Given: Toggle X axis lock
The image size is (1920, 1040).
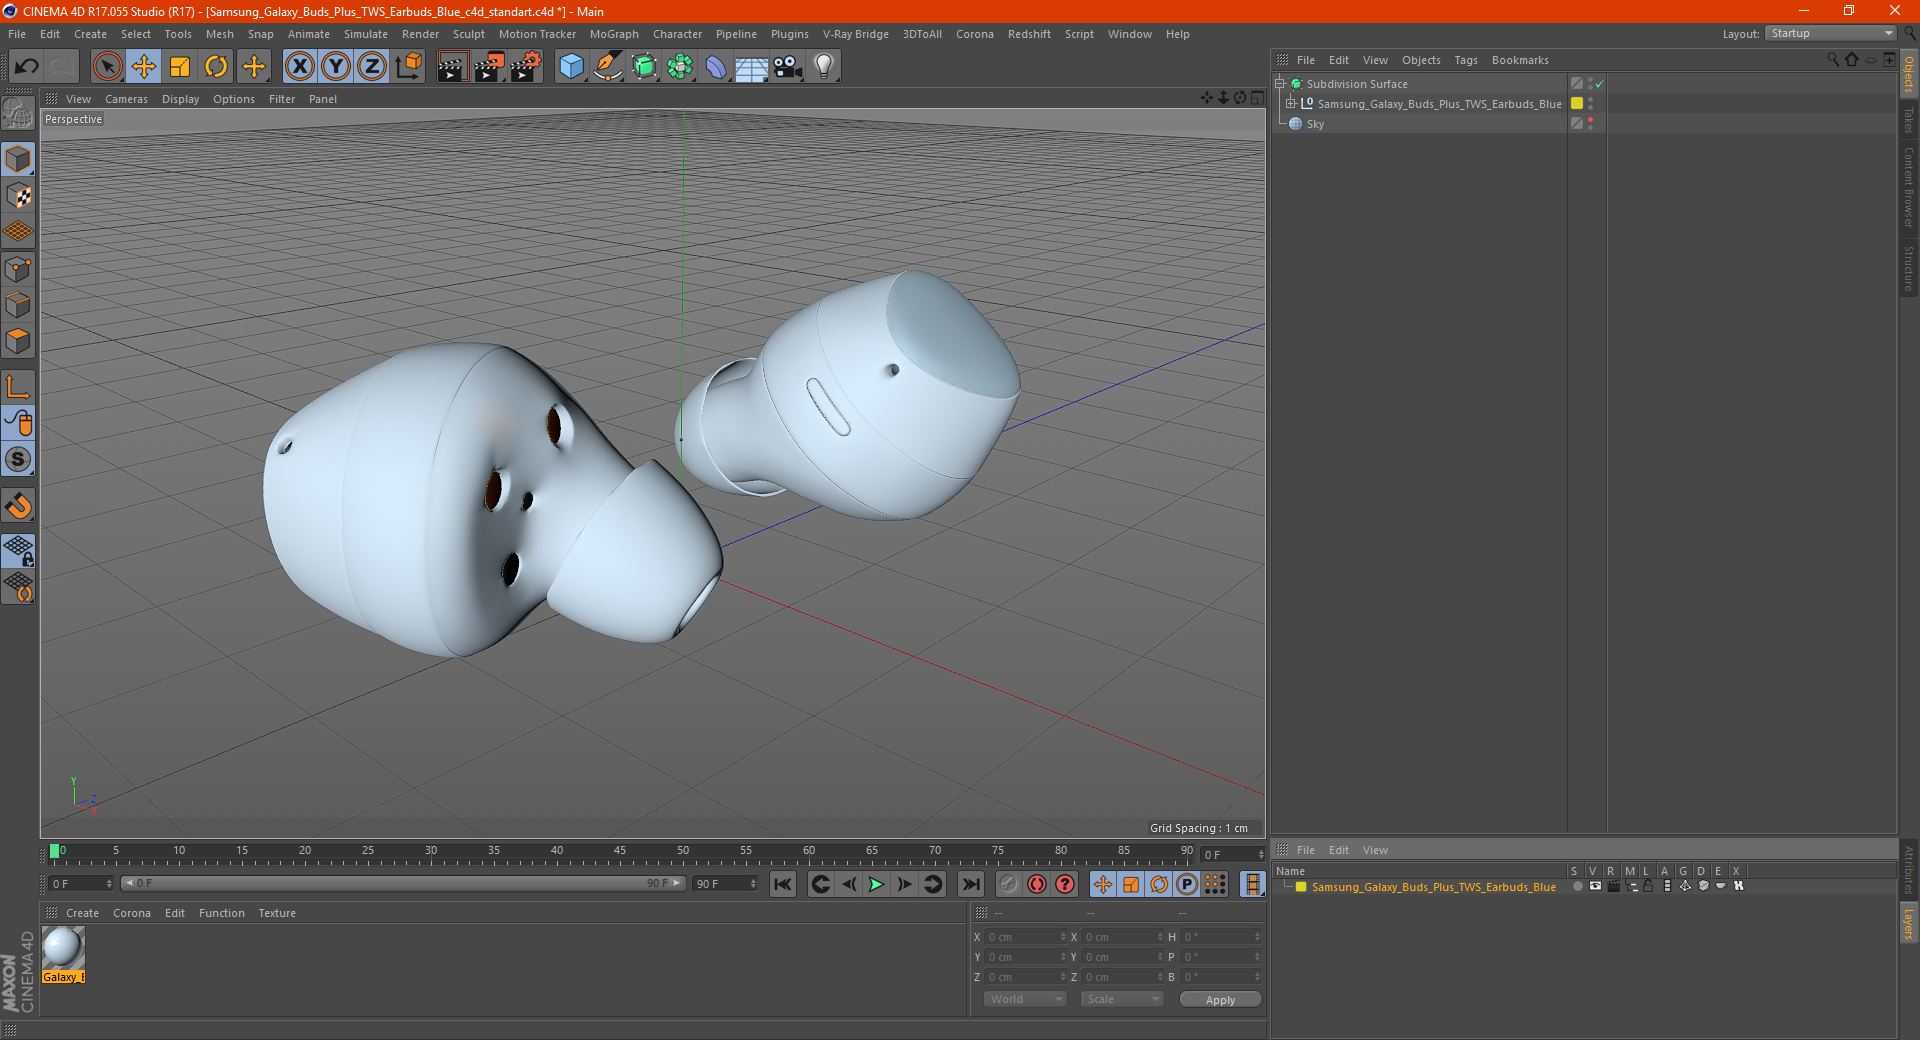Looking at the screenshot, I should coord(299,67).
